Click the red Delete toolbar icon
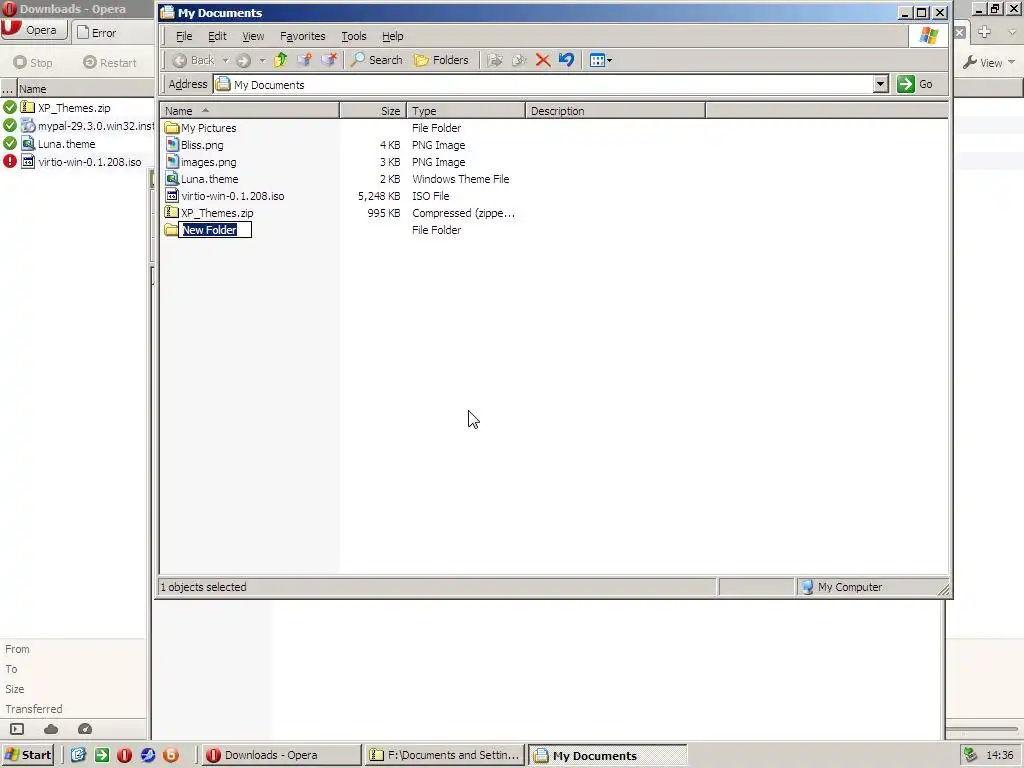The width and height of the screenshot is (1024, 768). pyautogui.click(x=543, y=60)
